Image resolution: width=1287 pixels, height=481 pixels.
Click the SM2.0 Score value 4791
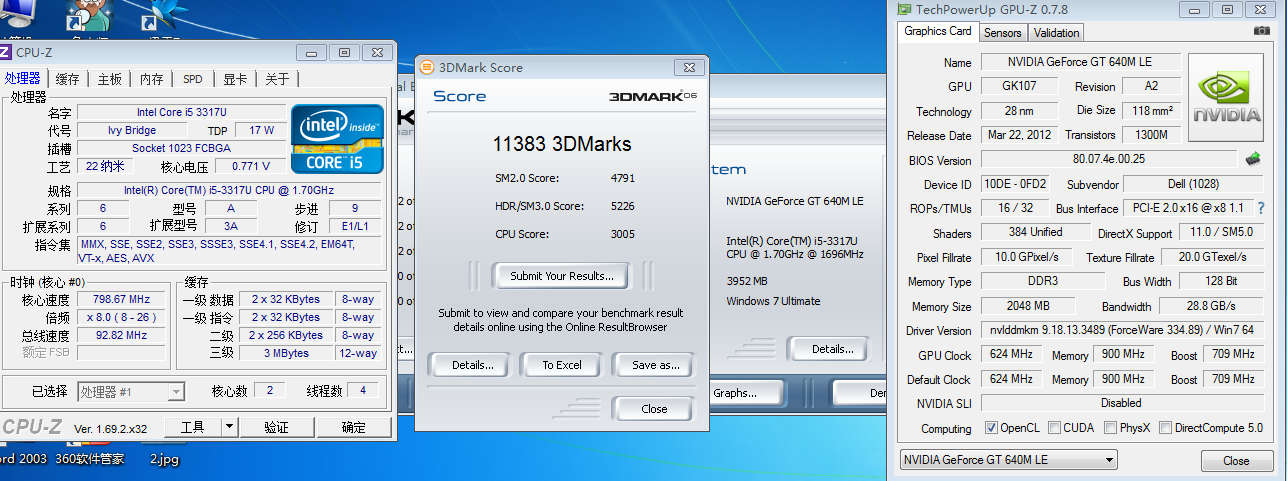pyautogui.click(x=622, y=178)
